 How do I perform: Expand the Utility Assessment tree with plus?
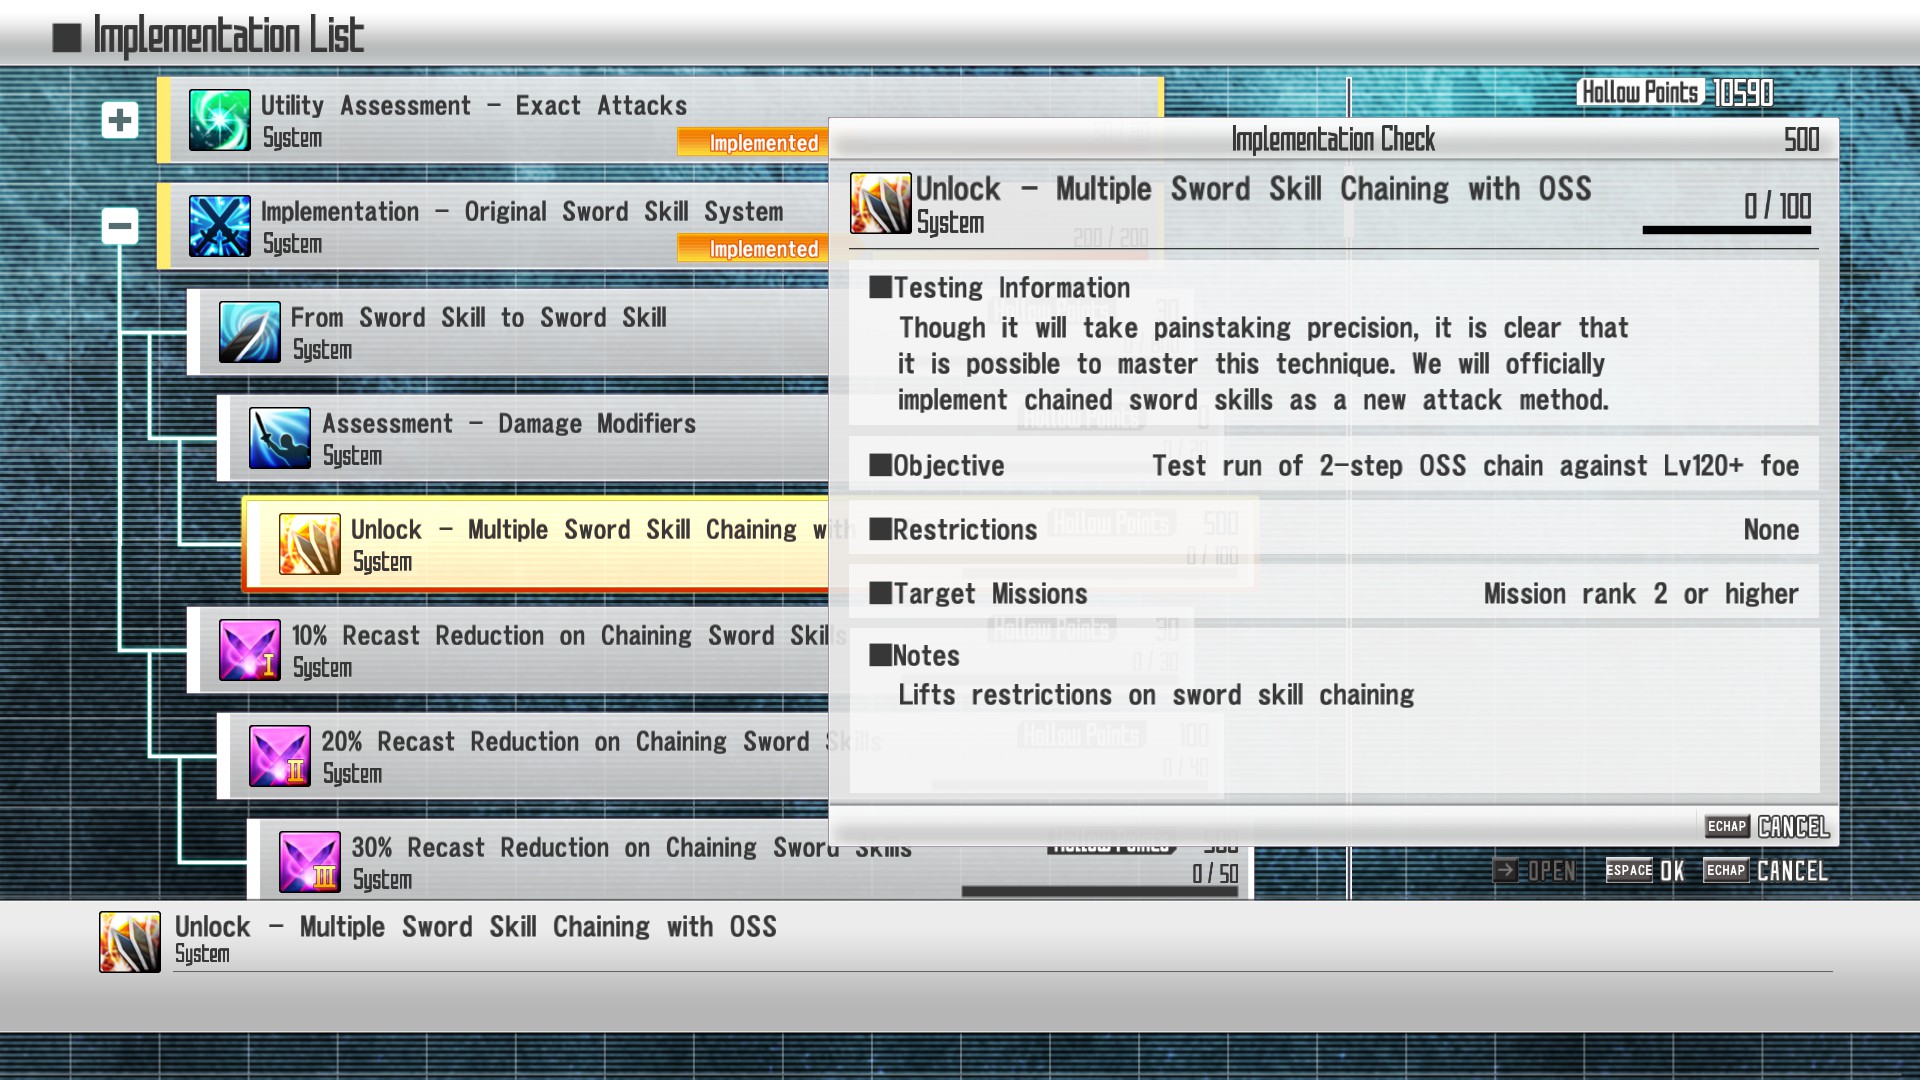pyautogui.click(x=120, y=120)
